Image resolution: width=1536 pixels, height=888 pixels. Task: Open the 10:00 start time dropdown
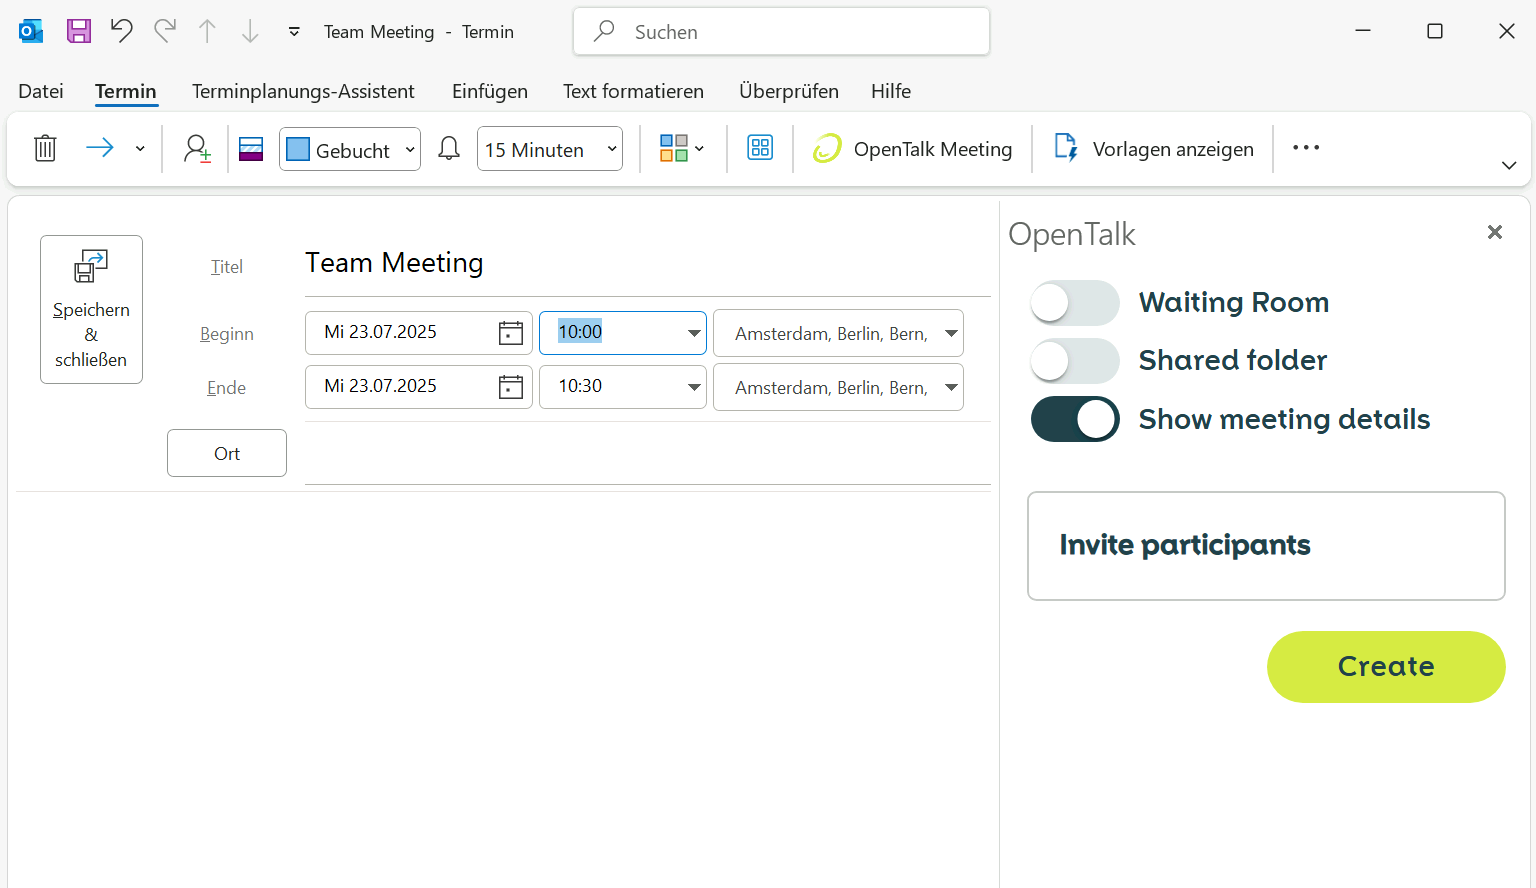click(694, 333)
